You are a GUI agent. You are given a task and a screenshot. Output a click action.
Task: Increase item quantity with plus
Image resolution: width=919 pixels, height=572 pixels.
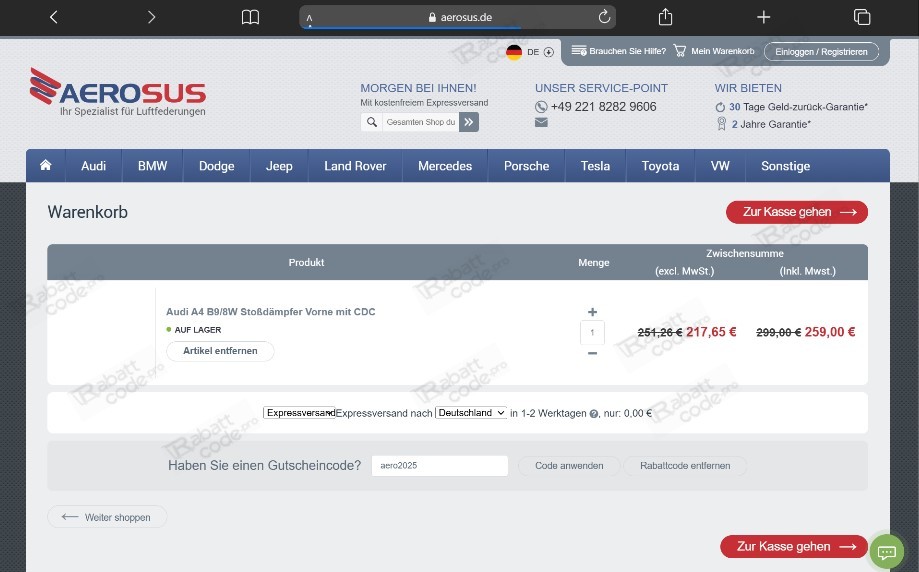tap(592, 312)
